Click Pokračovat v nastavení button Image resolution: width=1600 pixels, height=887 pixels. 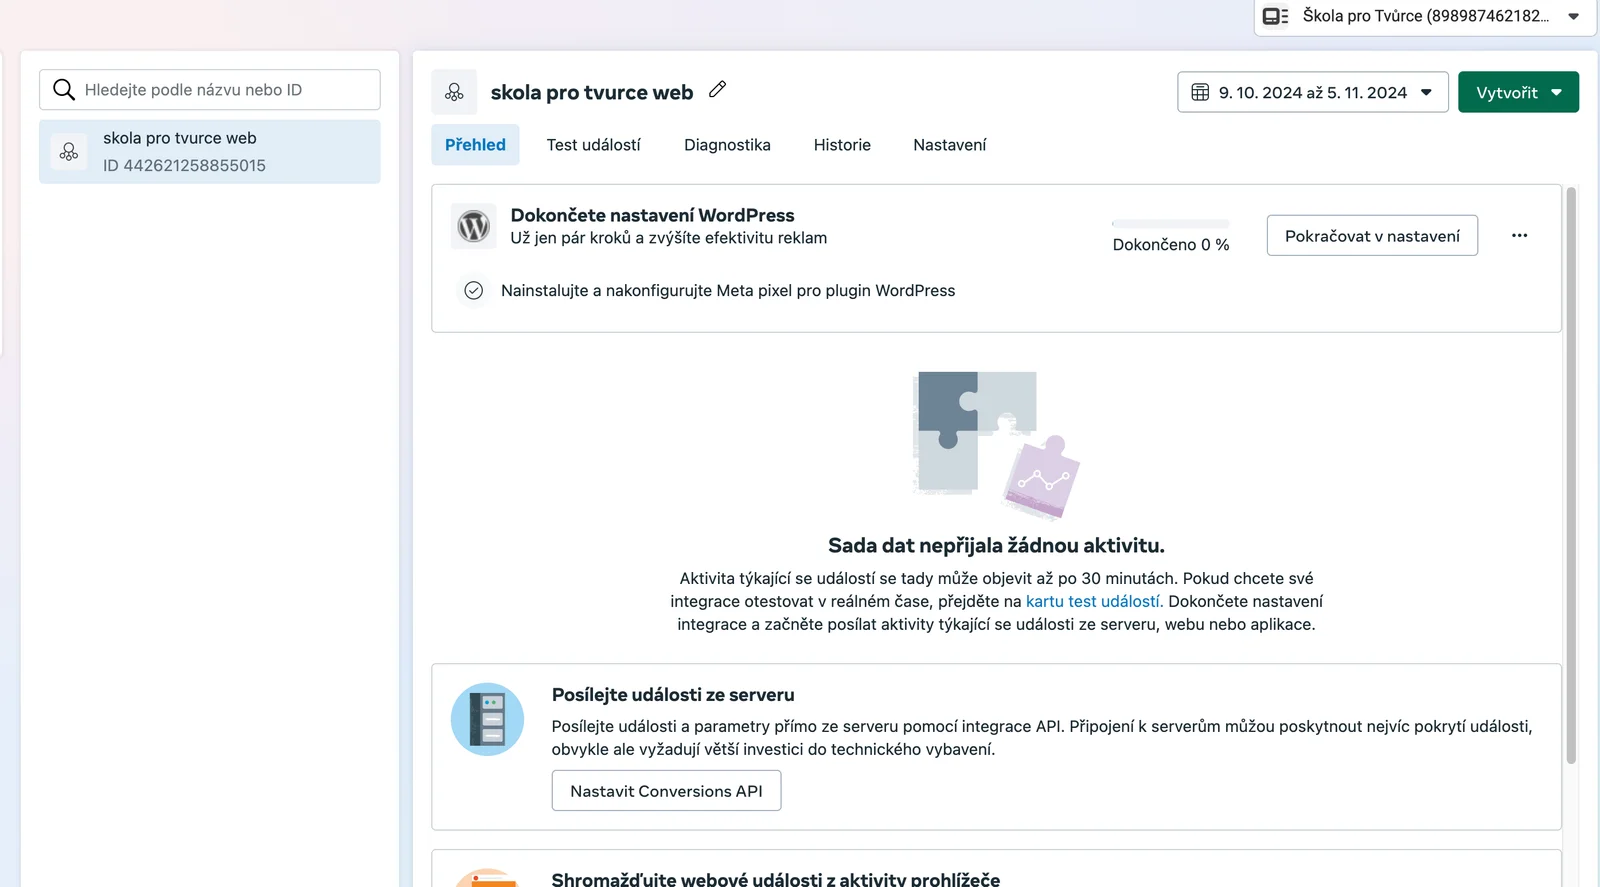(x=1372, y=236)
